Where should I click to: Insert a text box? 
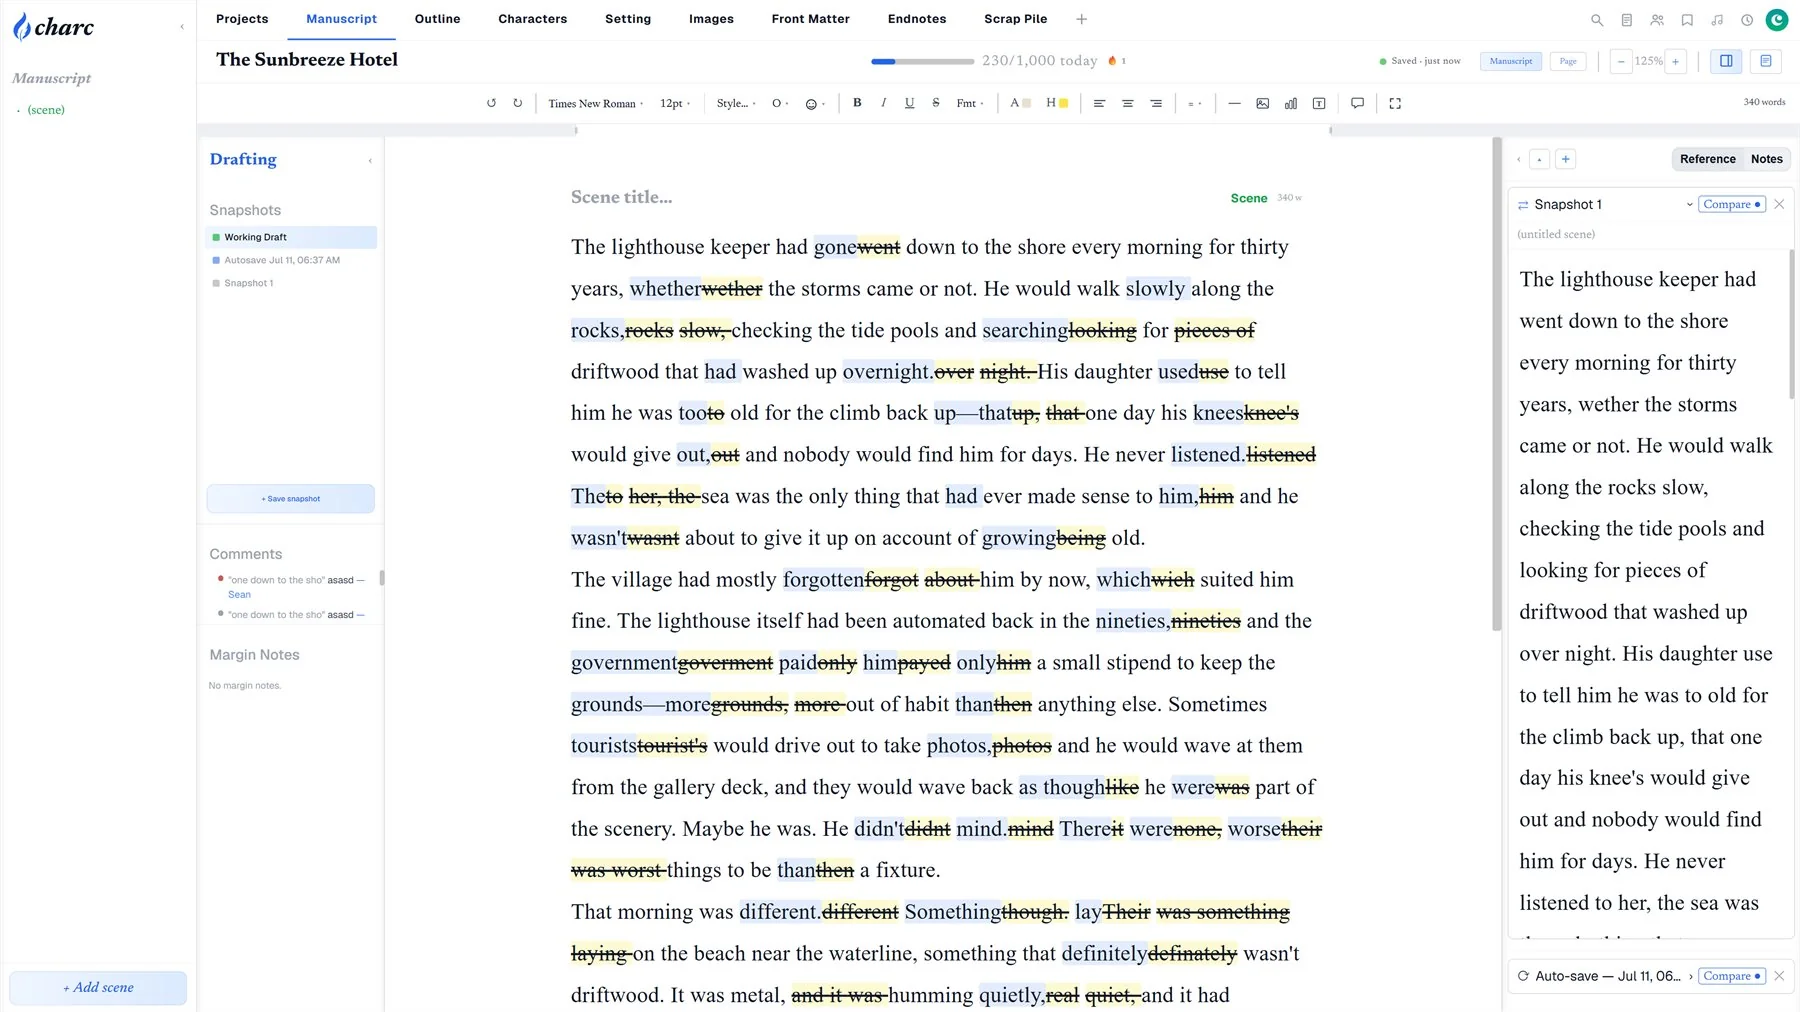[x=1319, y=103]
